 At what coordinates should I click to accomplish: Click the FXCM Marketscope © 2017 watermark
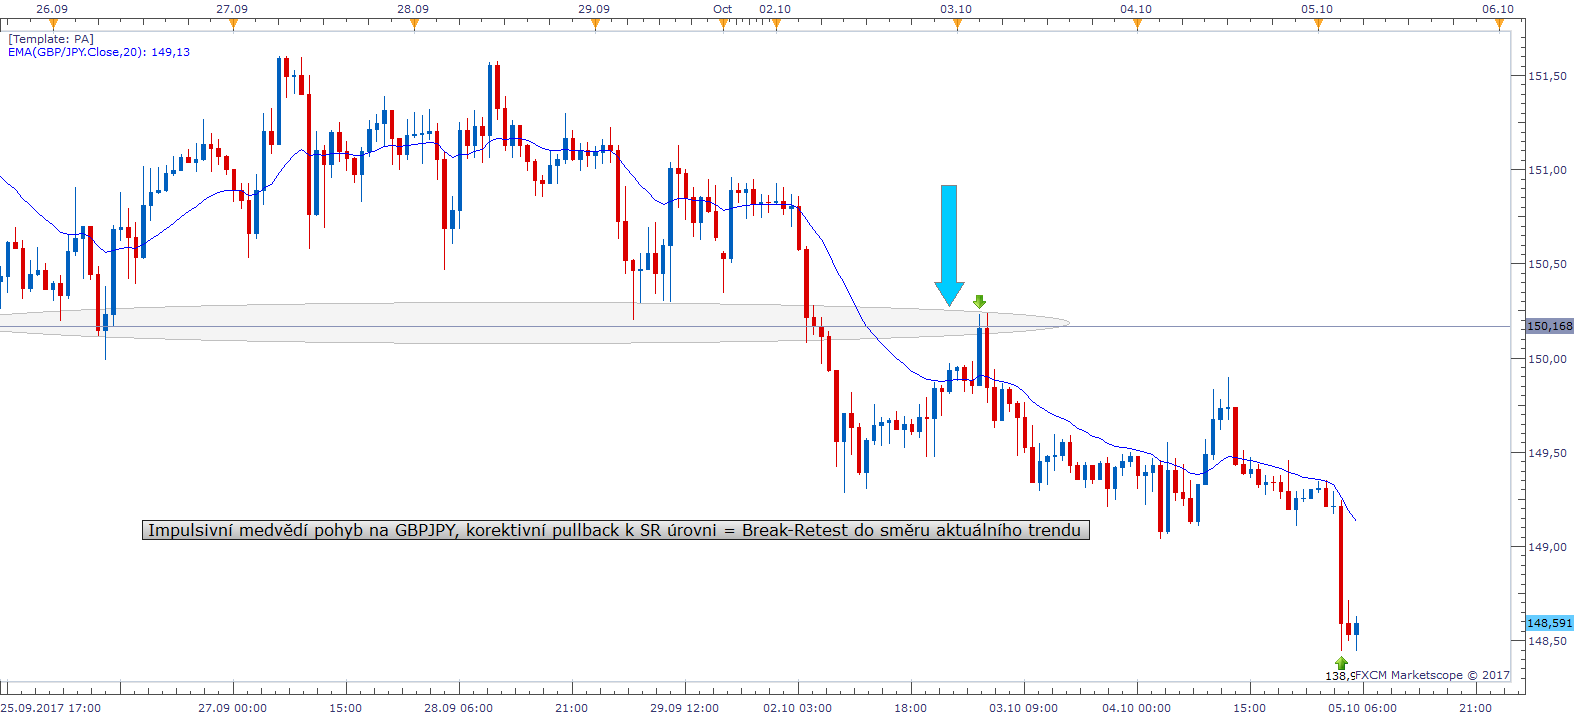[x=1430, y=675]
